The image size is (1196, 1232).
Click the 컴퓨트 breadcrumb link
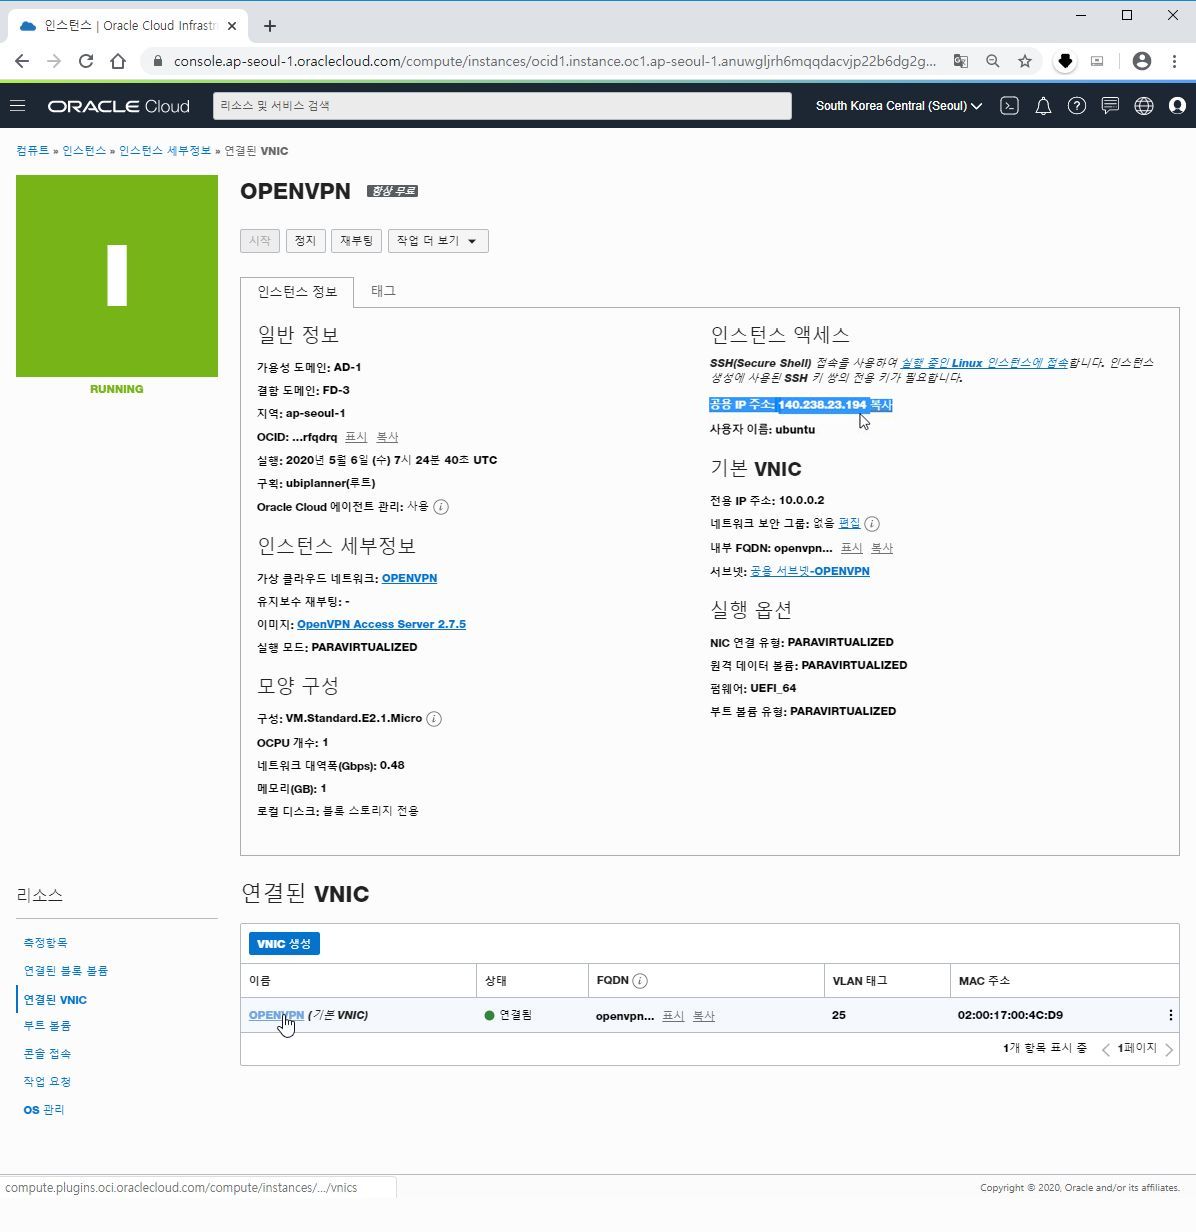[x=32, y=151]
